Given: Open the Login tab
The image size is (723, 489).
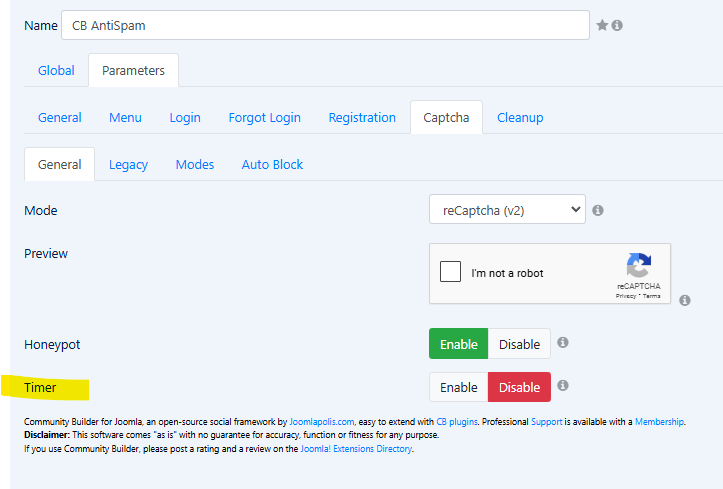Looking at the screenshot, I should tap(185, 118).
